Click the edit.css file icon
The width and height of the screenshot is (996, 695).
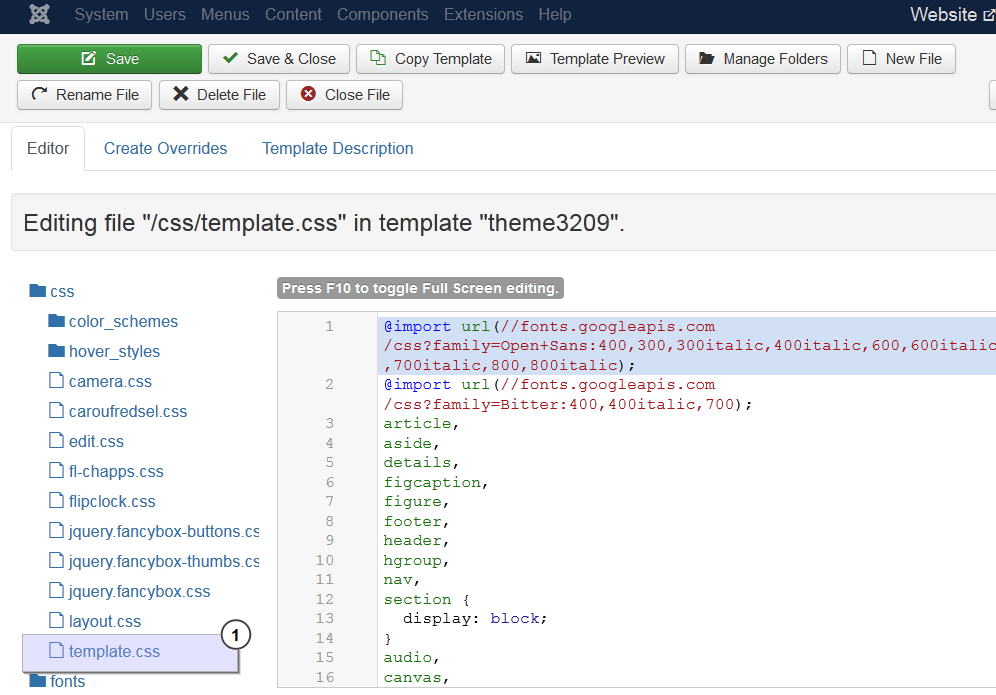click(57, 440)
